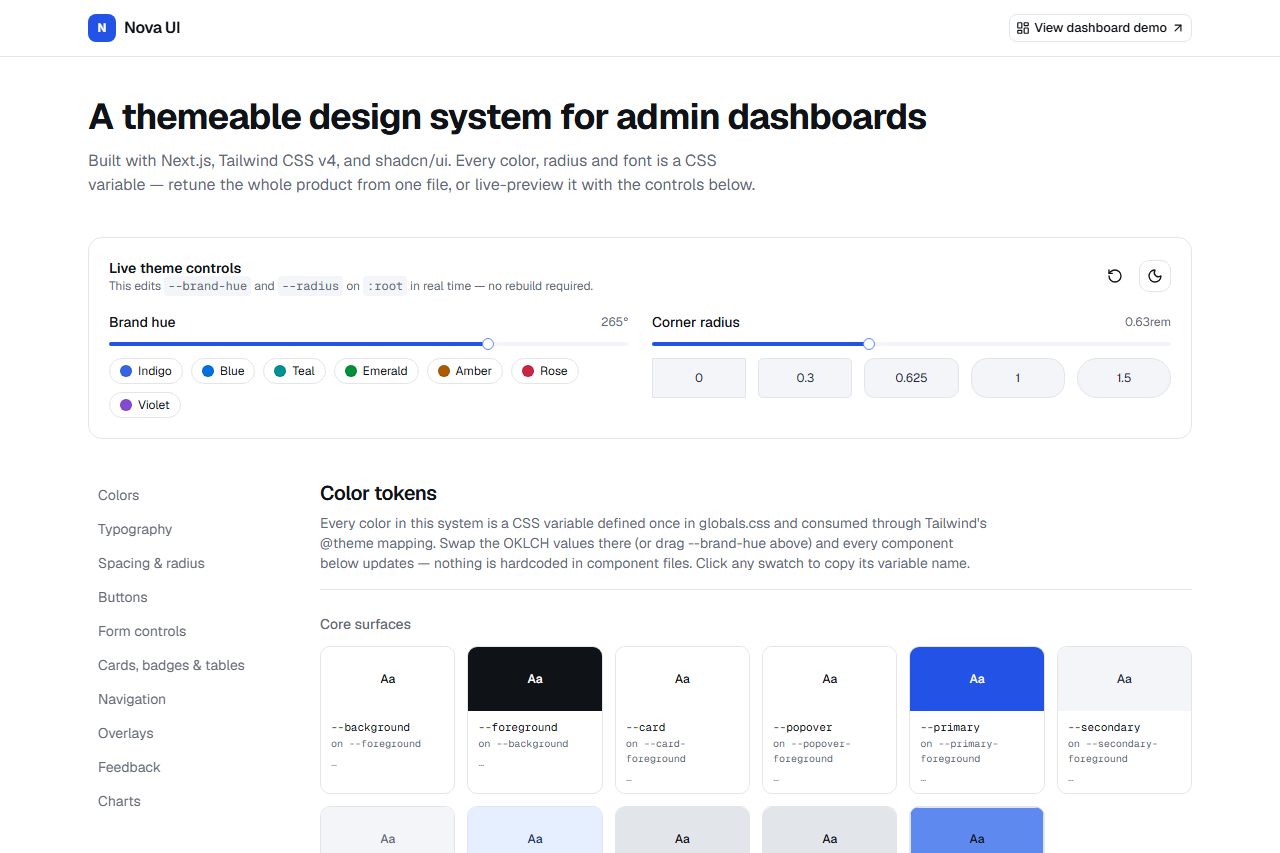Viewport: 1280px width, 853px height.
Task: Copy the --background swatch variable
Action: point(388,720)
